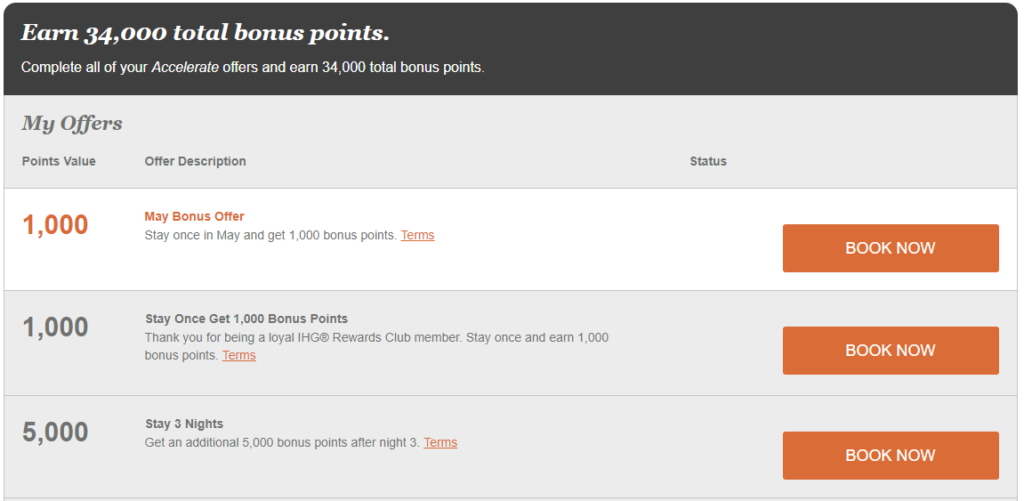1024x501 pixels.
Task: Select the May Bonus Offer title
Action: pos(194,216)
